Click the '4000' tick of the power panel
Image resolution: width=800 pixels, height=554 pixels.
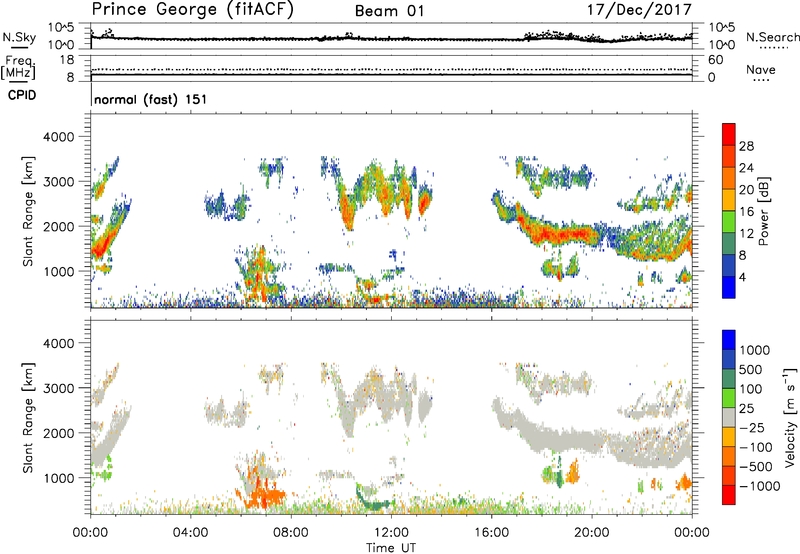(58, 137)
